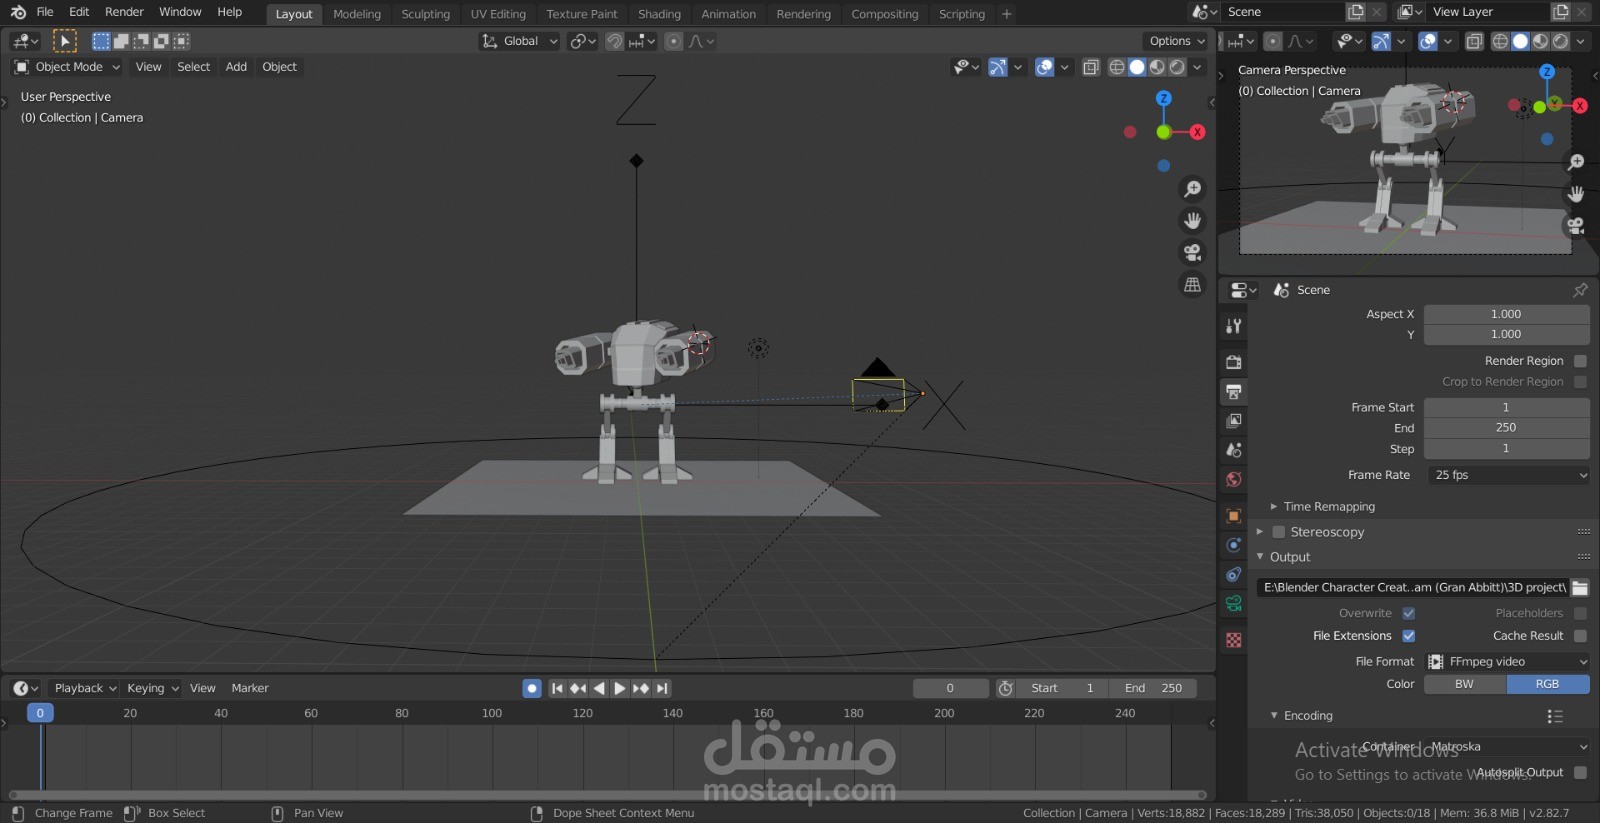Open the Render properties tab
The width and height of the screenshot is (1600, 823).
(1234, 362)
